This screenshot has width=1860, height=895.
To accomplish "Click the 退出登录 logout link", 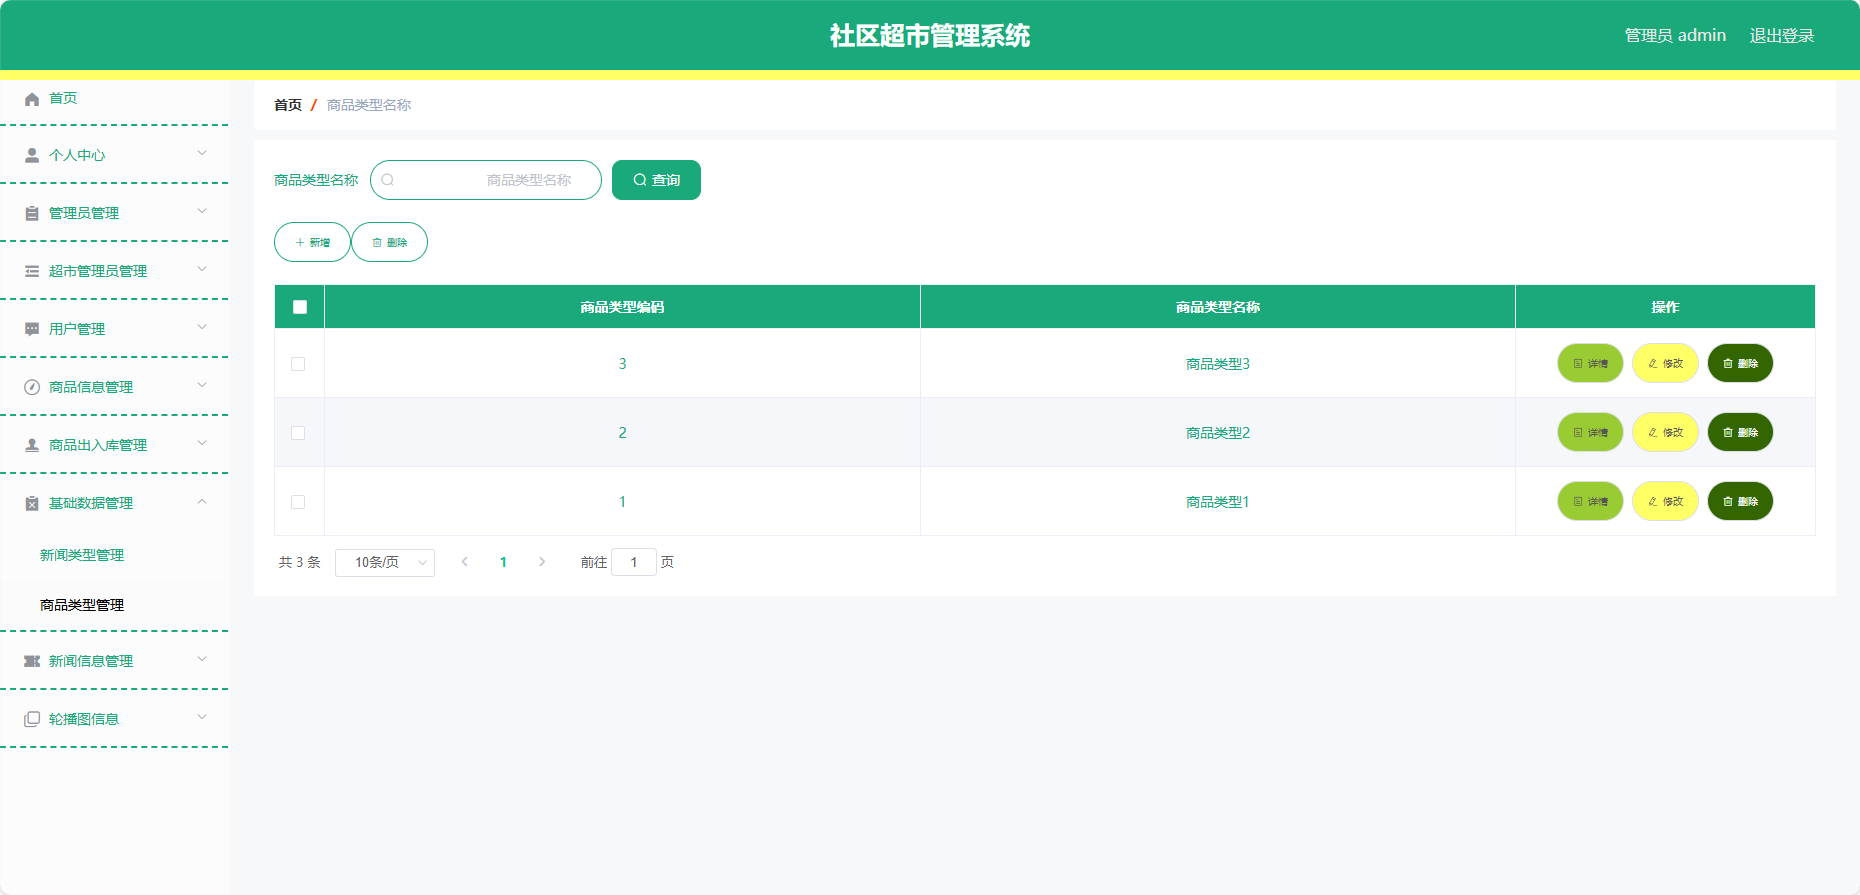I will point(1781,36).
